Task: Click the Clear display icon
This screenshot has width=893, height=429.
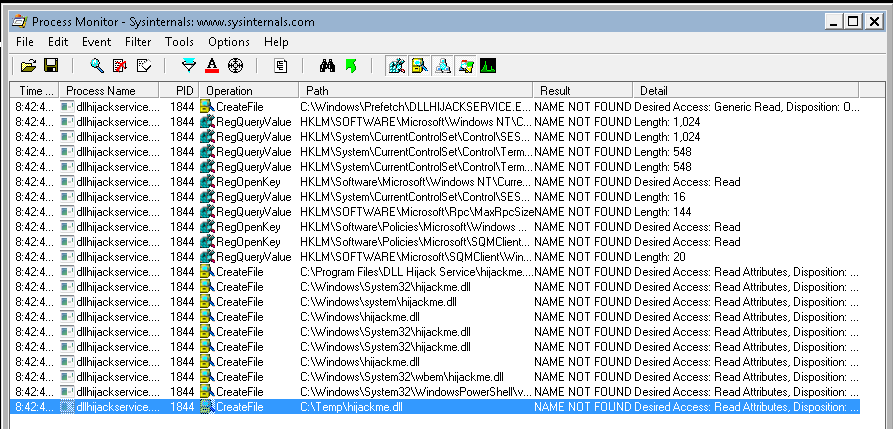Action: tap(143, 66)
